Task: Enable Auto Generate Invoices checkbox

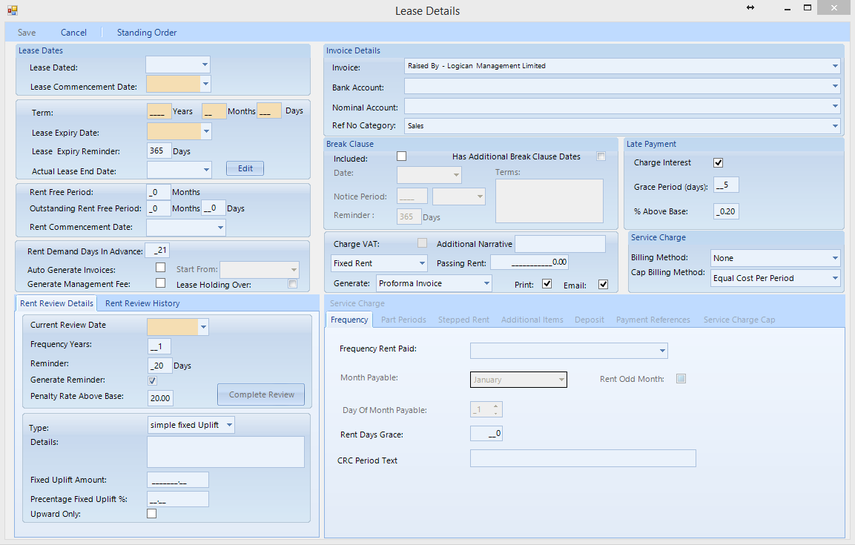Action: [160, 267]
